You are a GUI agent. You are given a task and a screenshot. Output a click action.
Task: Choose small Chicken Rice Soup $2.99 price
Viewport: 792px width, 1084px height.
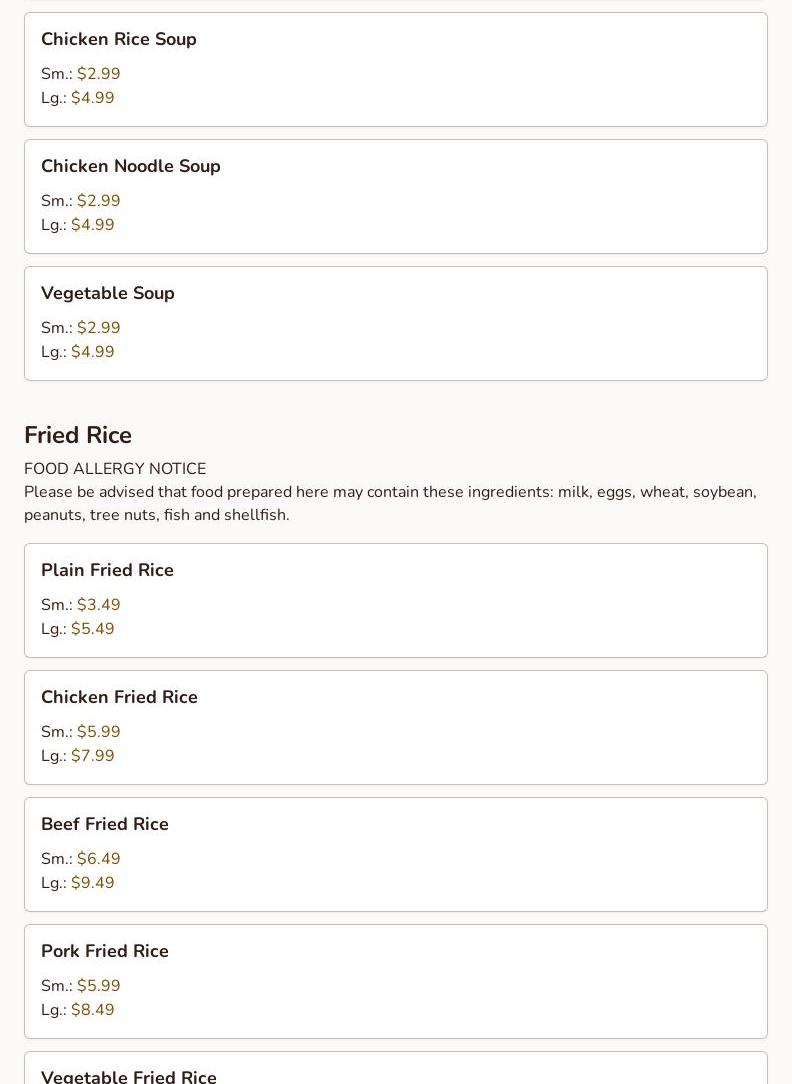[98, 74]
